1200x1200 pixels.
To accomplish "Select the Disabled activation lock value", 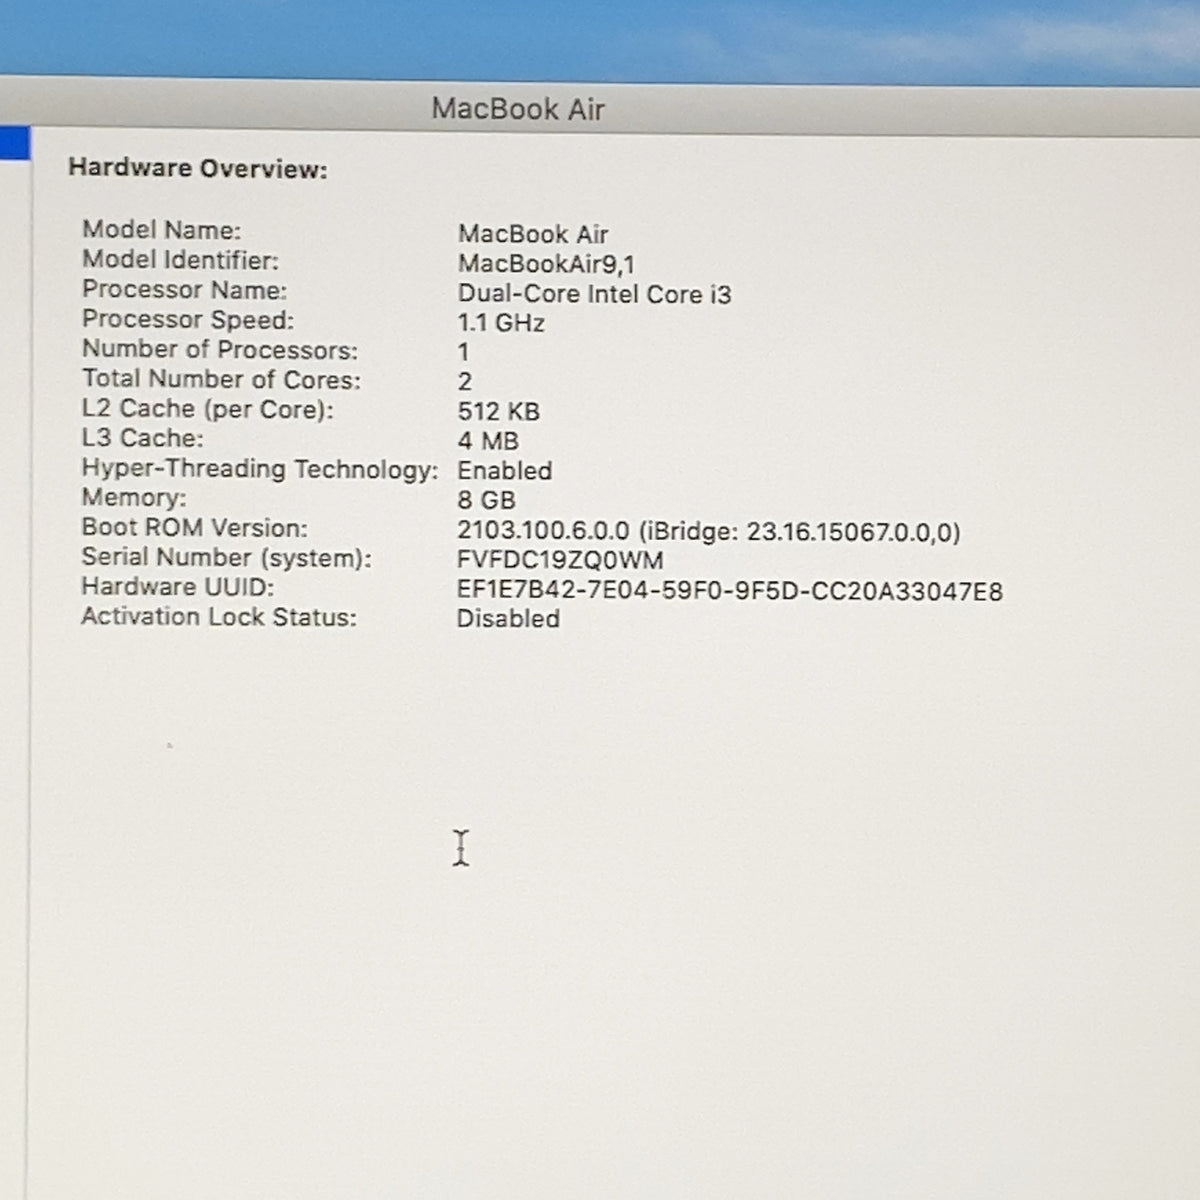I will 508,618.
